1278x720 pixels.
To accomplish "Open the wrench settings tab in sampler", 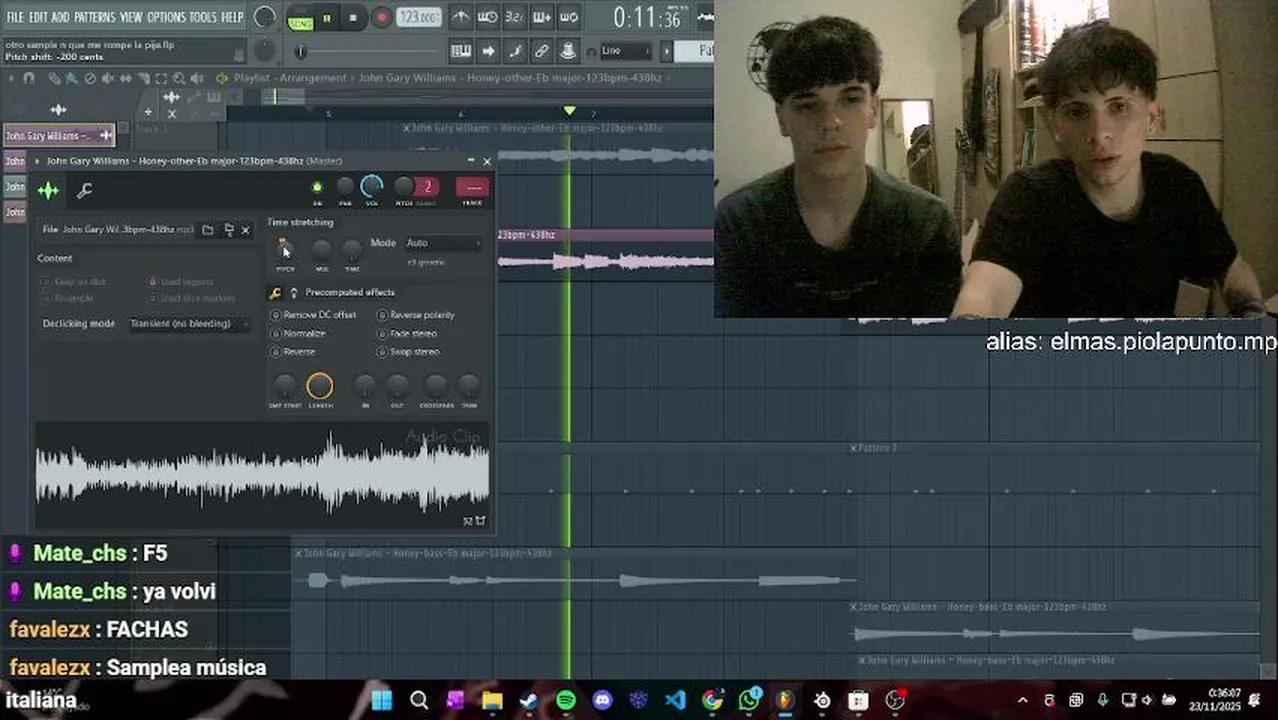I will 85,190.
